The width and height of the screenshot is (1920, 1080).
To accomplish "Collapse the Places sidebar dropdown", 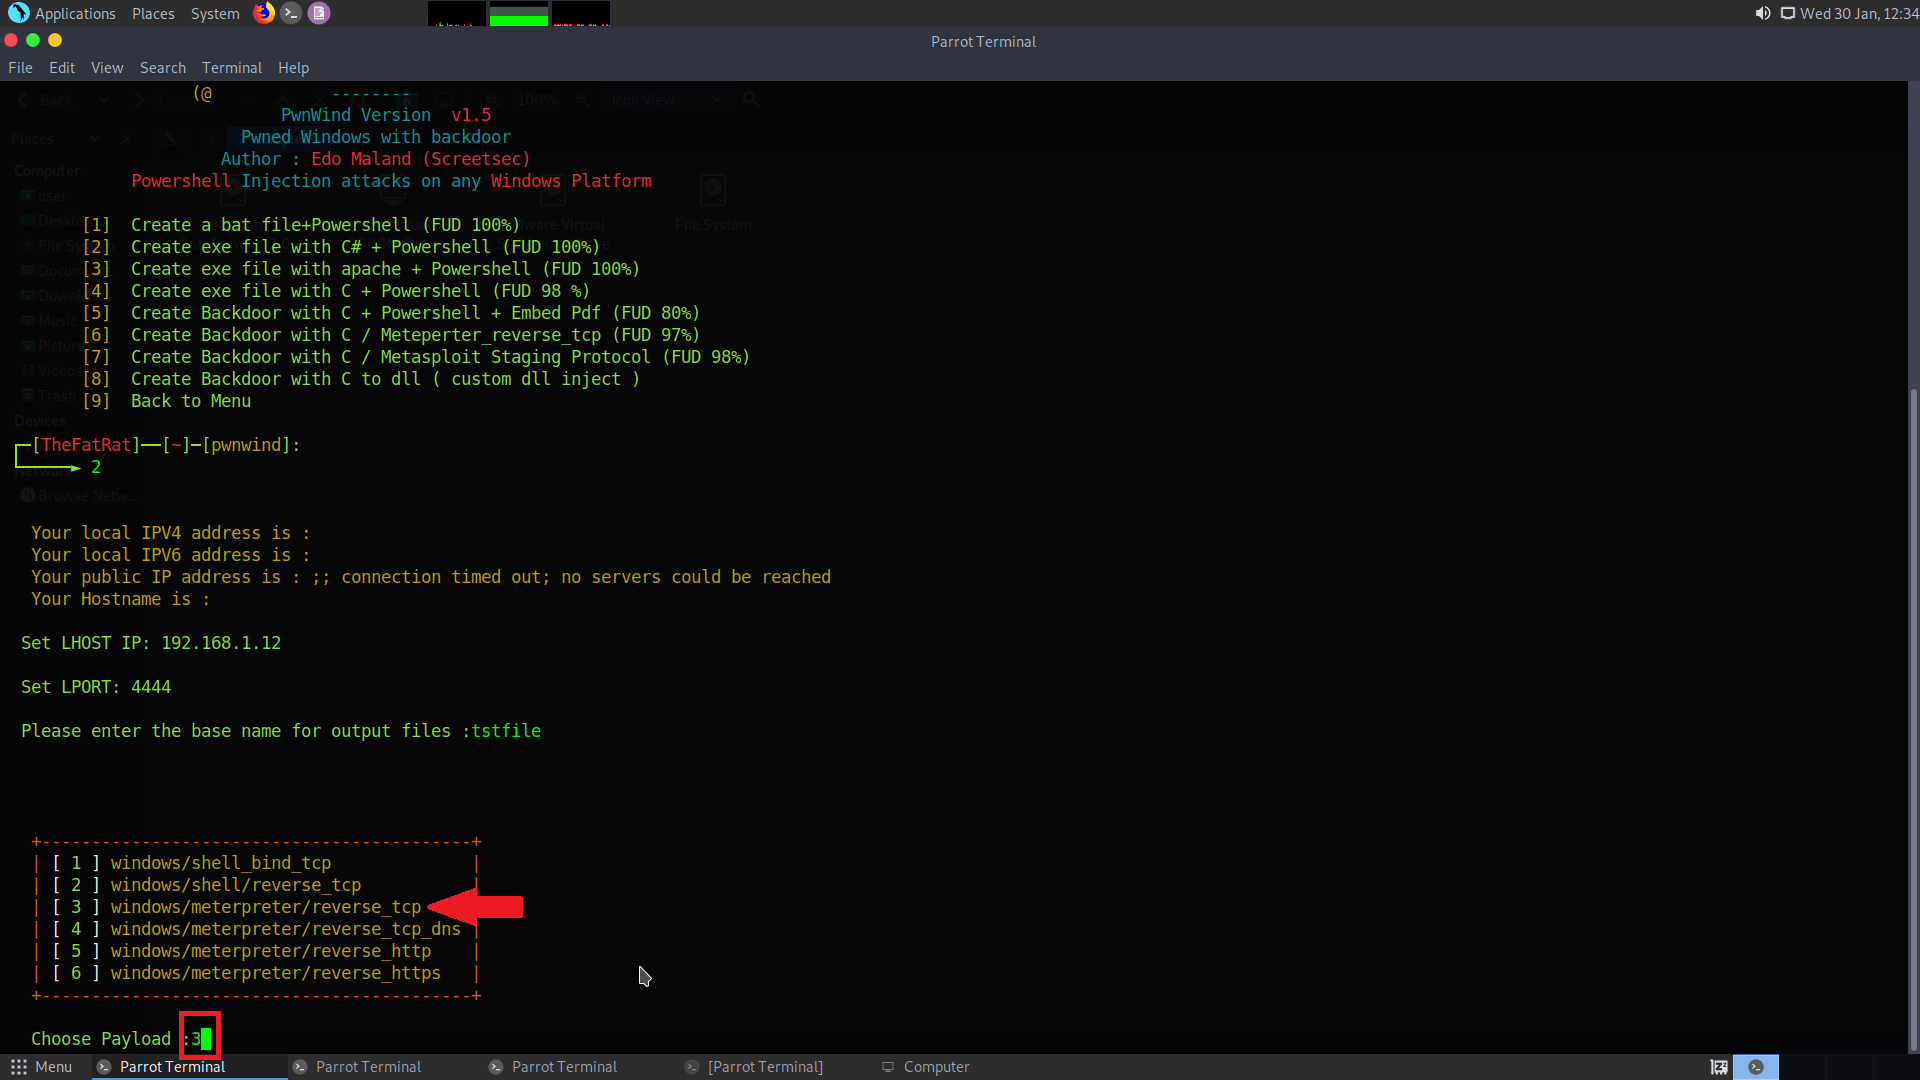I will [95, 138].
